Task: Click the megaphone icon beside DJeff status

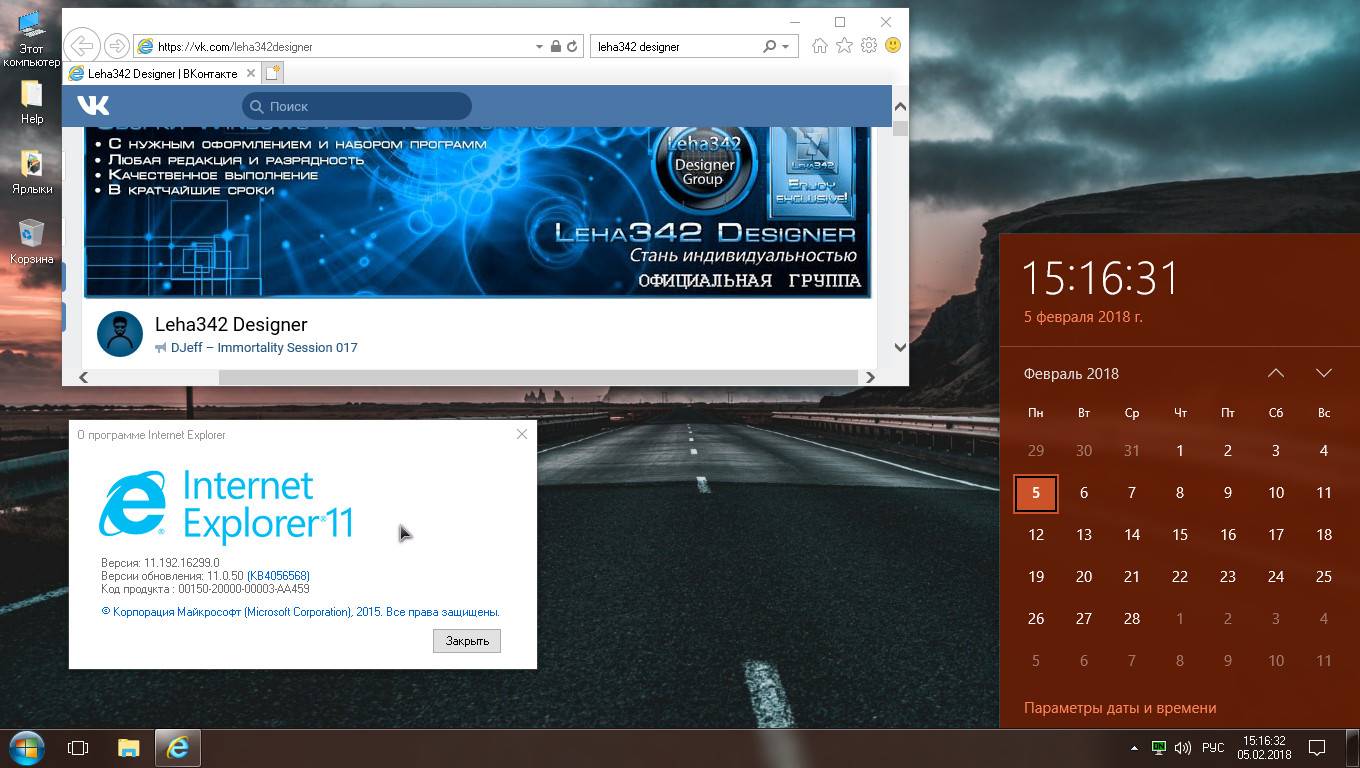Action: pos(161,348)
